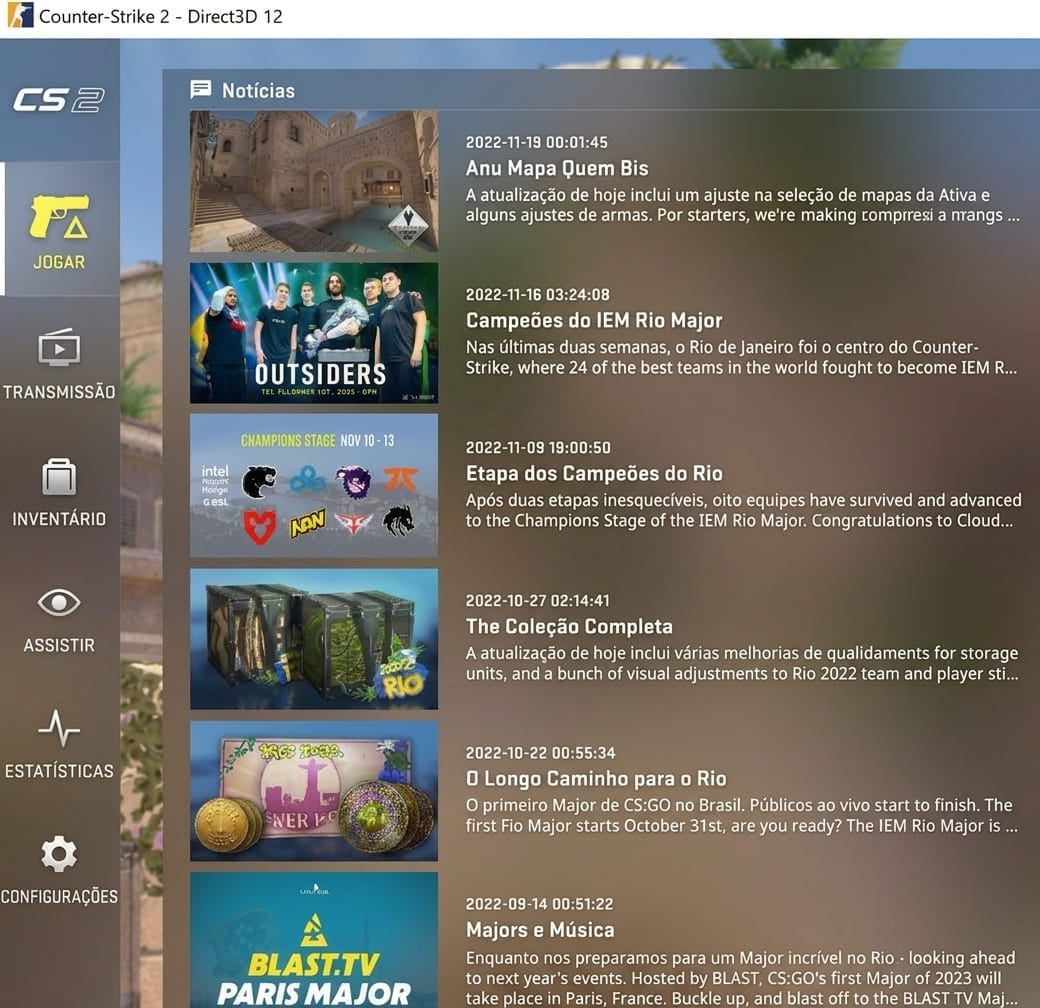The height and width of the screenshot is (1008, 1040).
Task: Click the date 2022-11-16 03:24:08
Action: (x=537, y=294)
